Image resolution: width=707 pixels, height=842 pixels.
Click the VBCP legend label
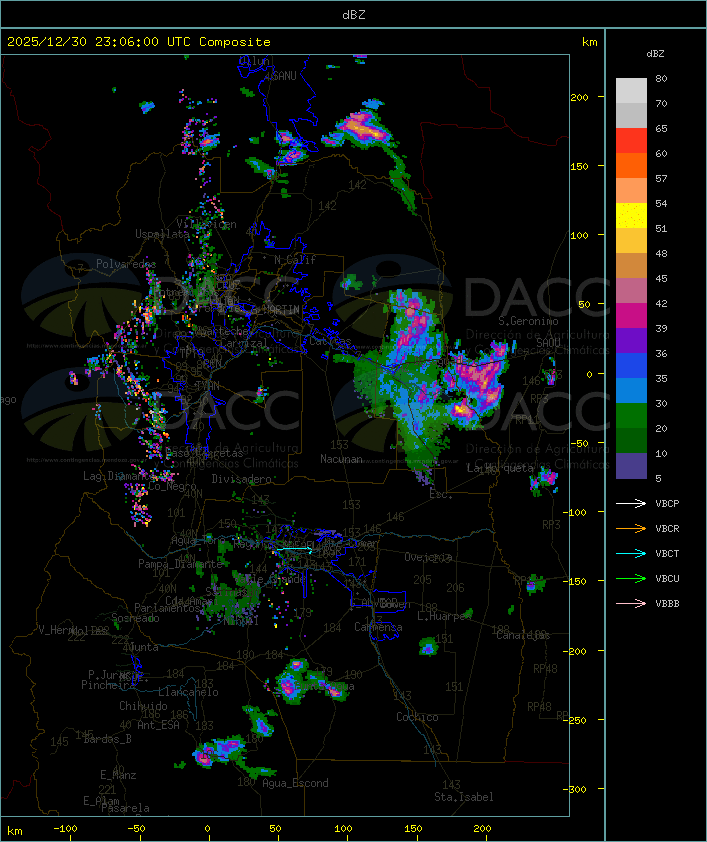pyautogui.click(x=667, y=503)
